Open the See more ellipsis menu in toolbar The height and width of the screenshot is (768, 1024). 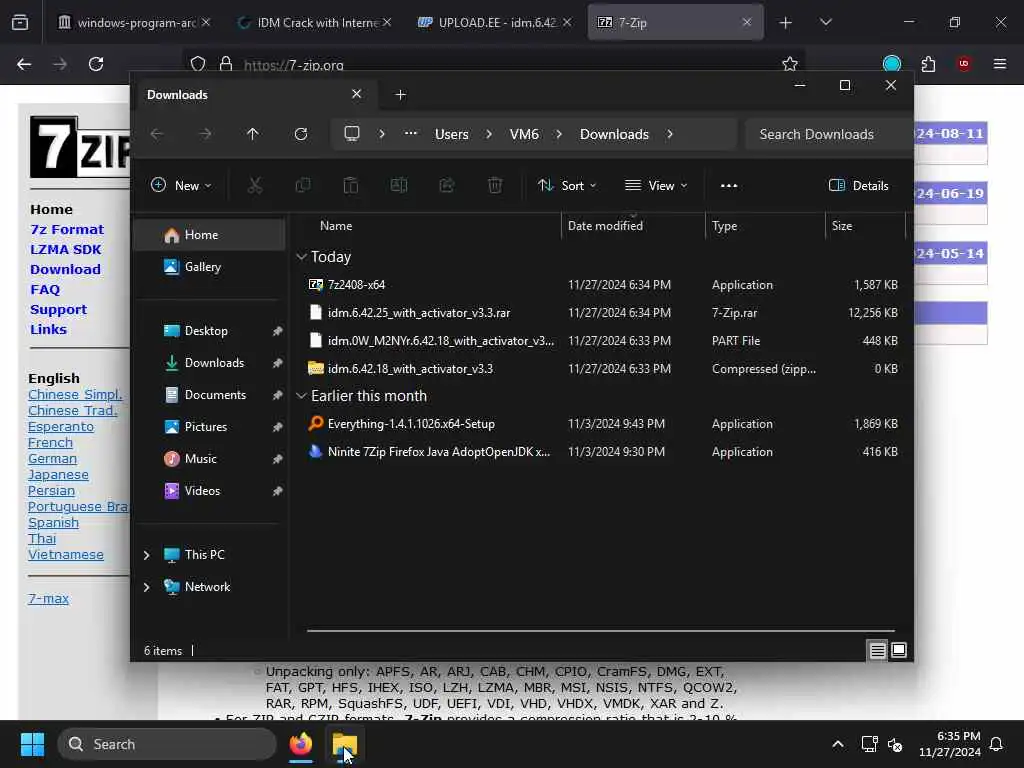(x=729, y=185)
